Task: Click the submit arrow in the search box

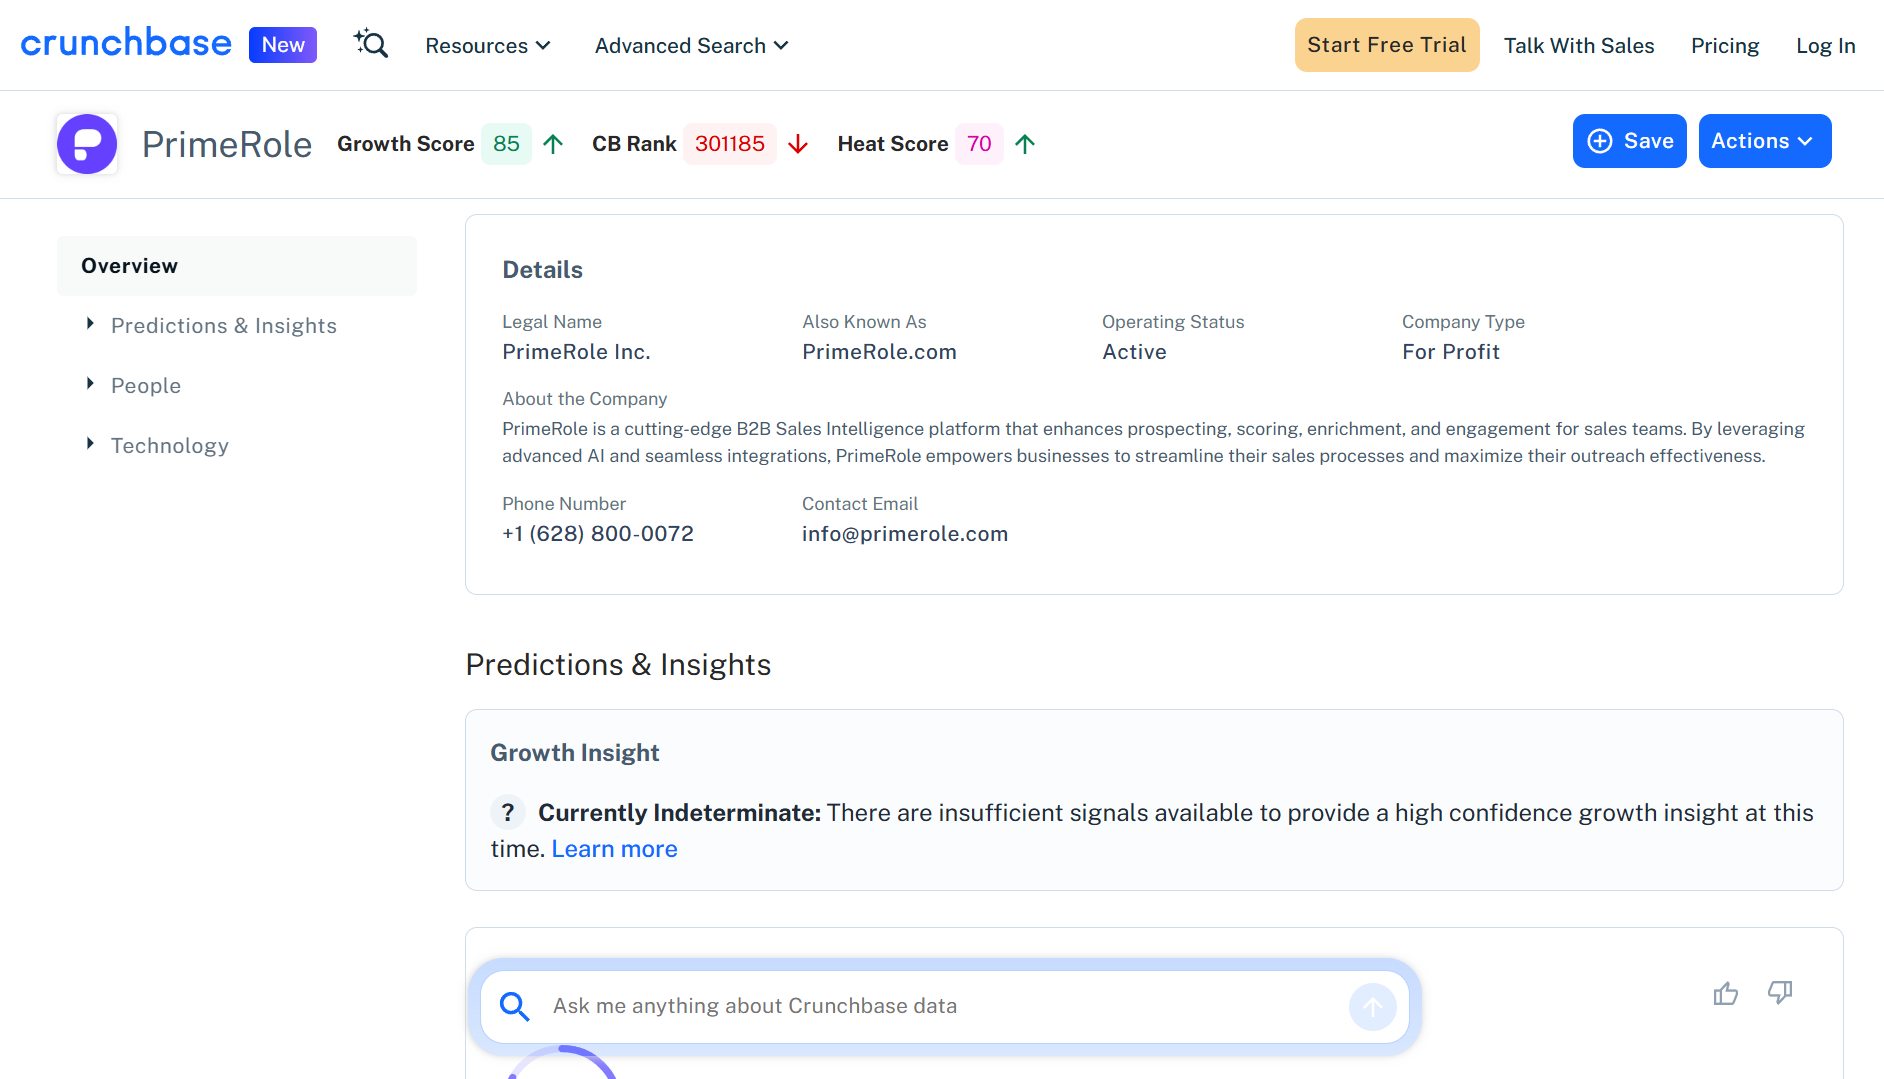Action: tap(1372, 1006)
